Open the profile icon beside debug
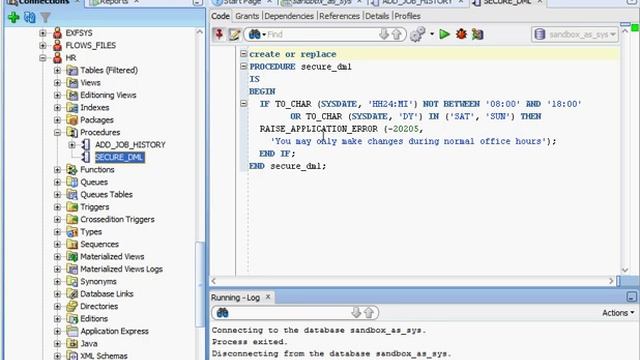 pos(477,34)
